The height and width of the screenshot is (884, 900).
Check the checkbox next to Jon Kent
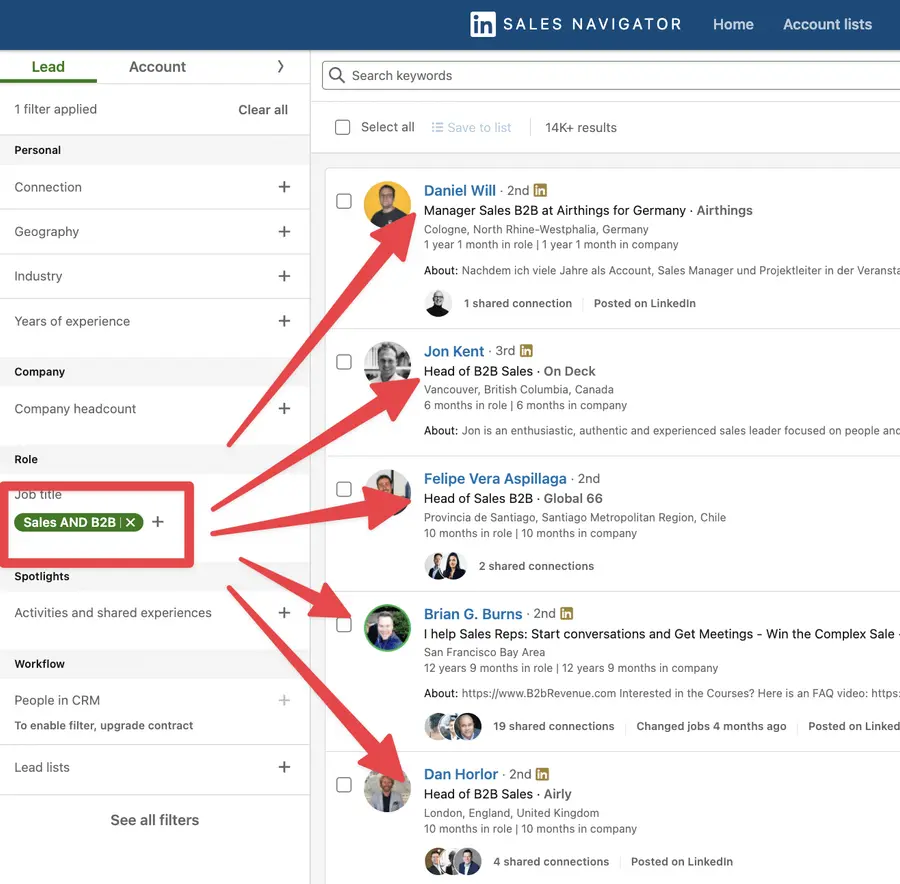click(x=344, y=361)
